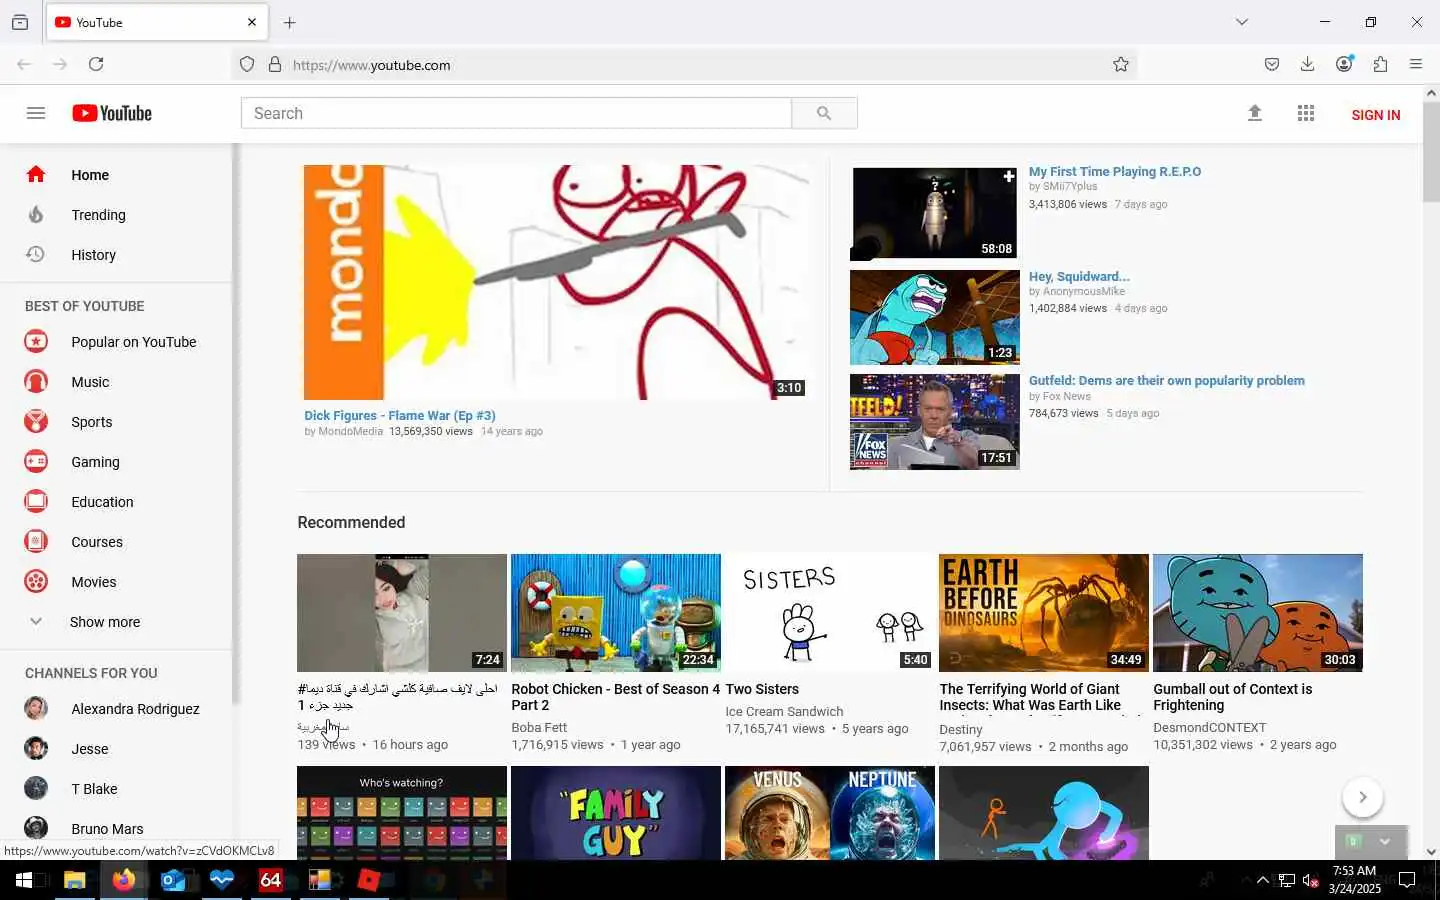Add R.E.P.O video to watch later plus icon
1440x900 pixels.
pos(1008,177)
